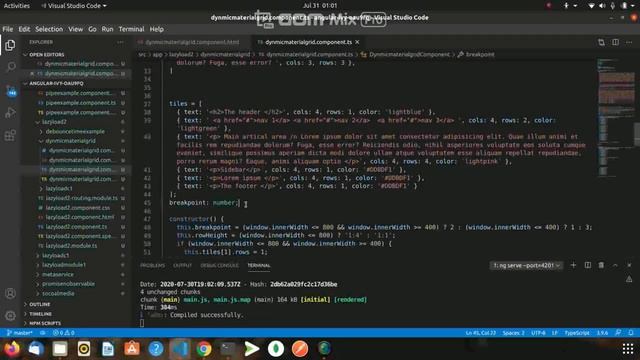The width and height of the screenshot is (640, 360).
Task: Open the Extensions view
Action: pyautogui.click(x=10, y=135)
